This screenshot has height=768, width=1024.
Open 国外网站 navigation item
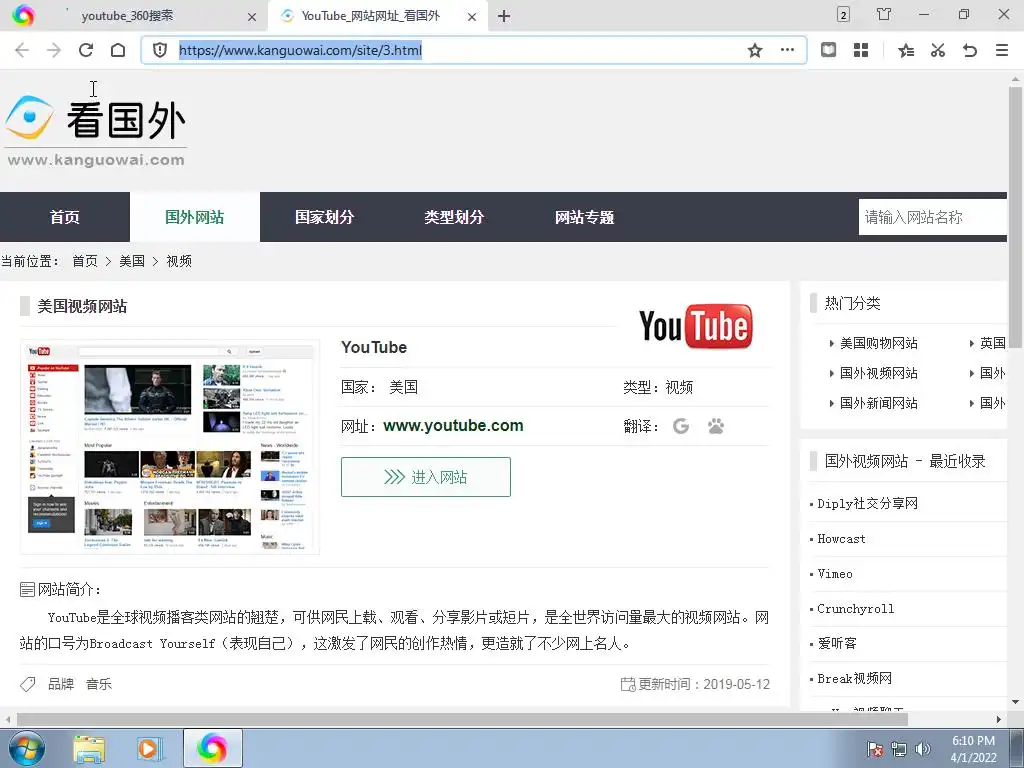tap(195, 217)
